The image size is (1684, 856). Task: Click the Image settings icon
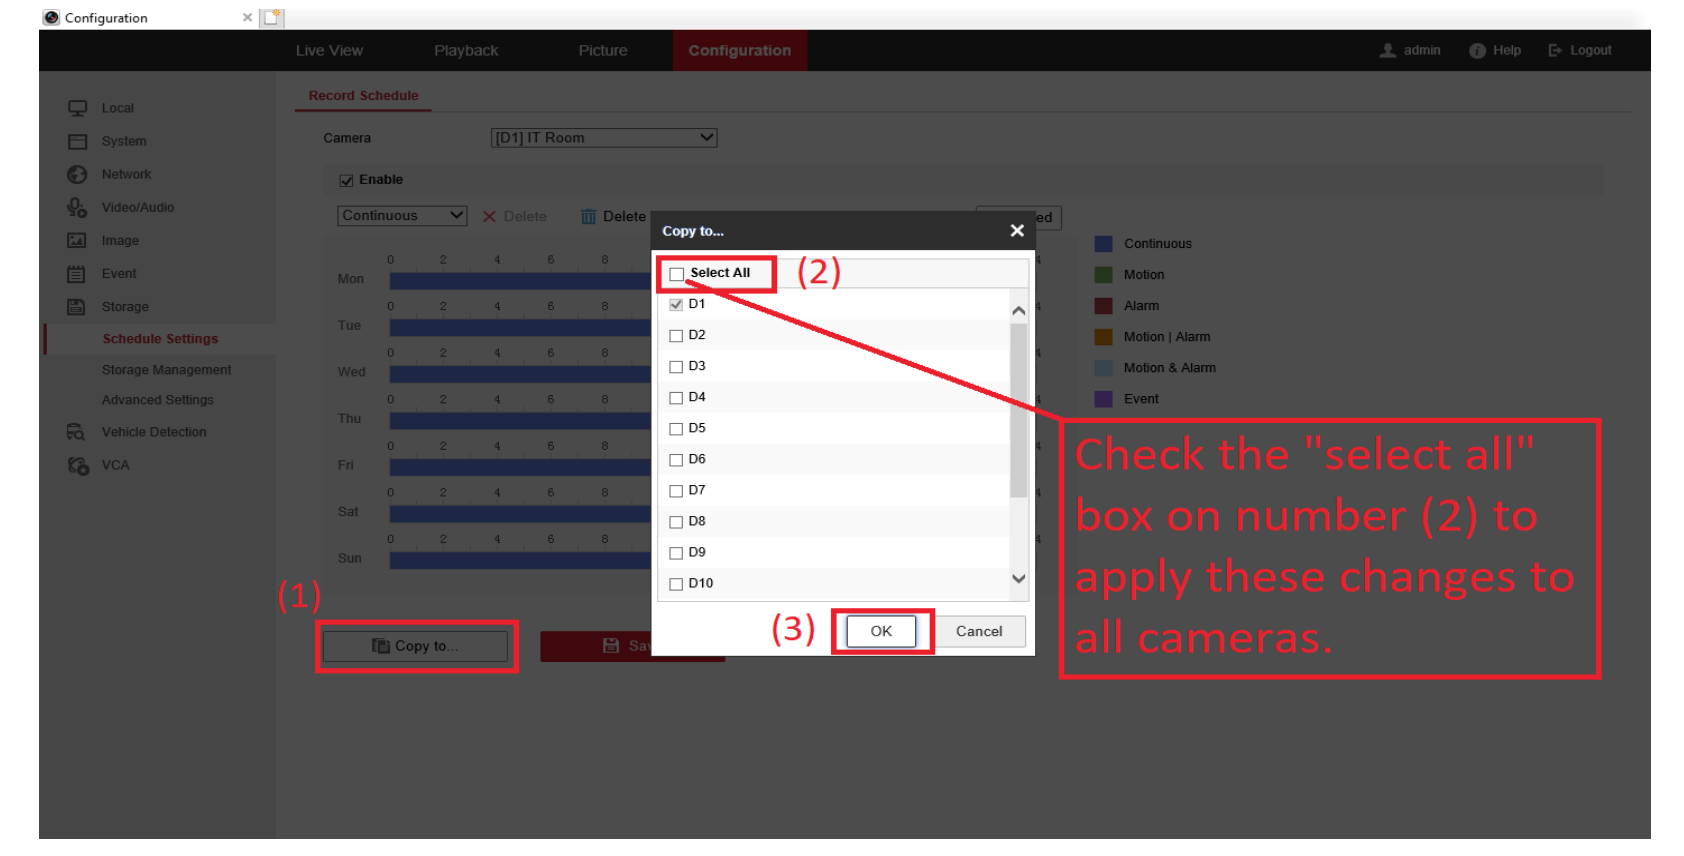[x=77, y=240]
